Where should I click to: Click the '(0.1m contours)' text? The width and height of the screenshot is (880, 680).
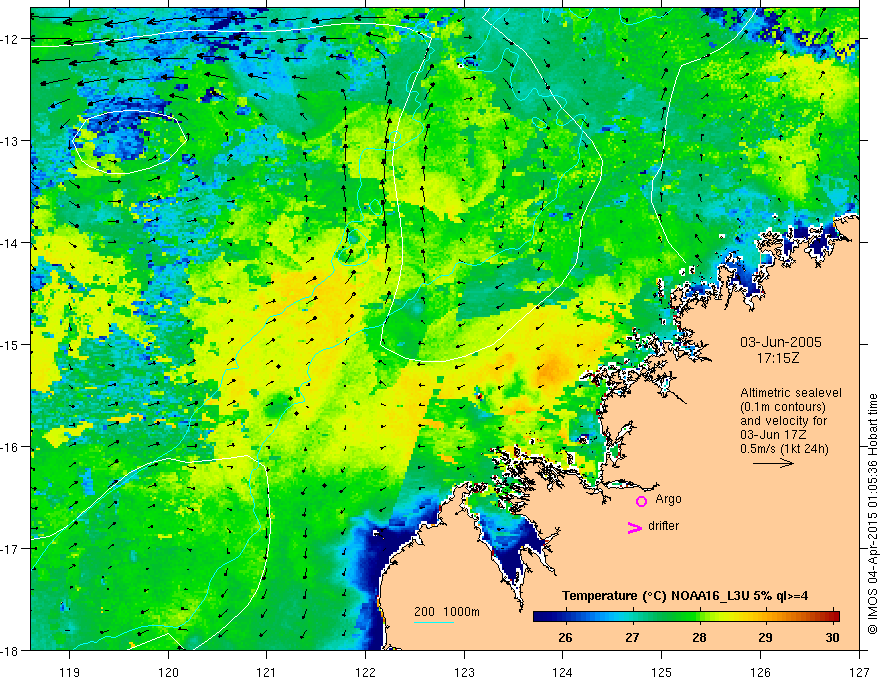click(x=783, y=407)
